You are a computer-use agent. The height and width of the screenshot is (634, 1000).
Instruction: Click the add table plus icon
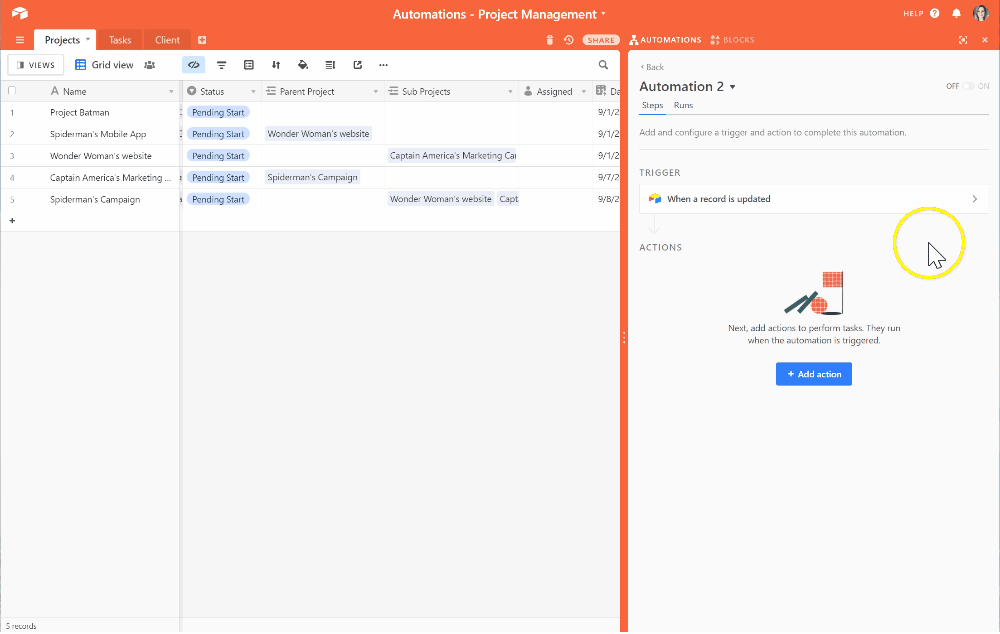202,40
